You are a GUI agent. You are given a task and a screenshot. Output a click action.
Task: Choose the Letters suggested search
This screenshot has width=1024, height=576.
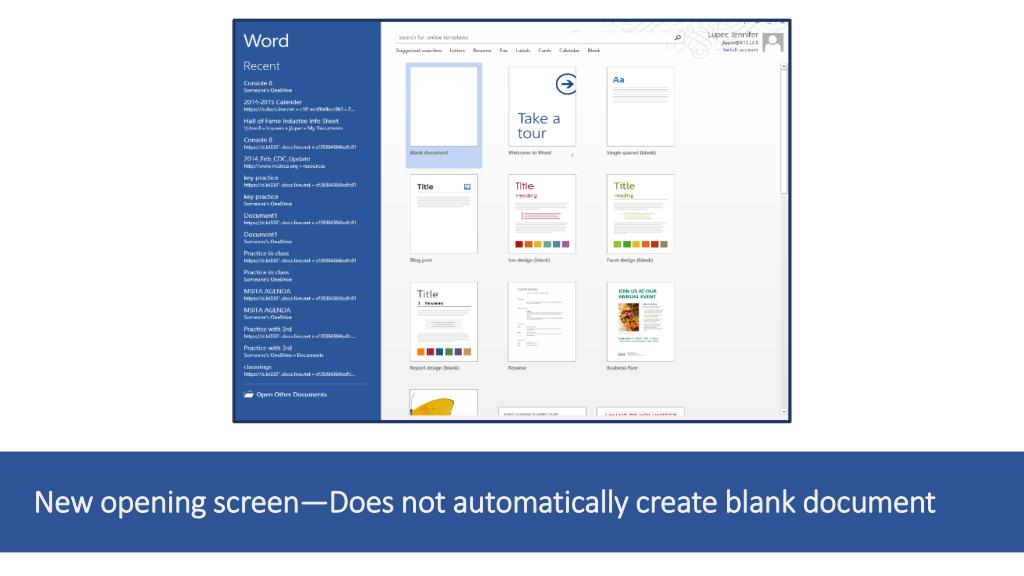click(x=457, y=50)
